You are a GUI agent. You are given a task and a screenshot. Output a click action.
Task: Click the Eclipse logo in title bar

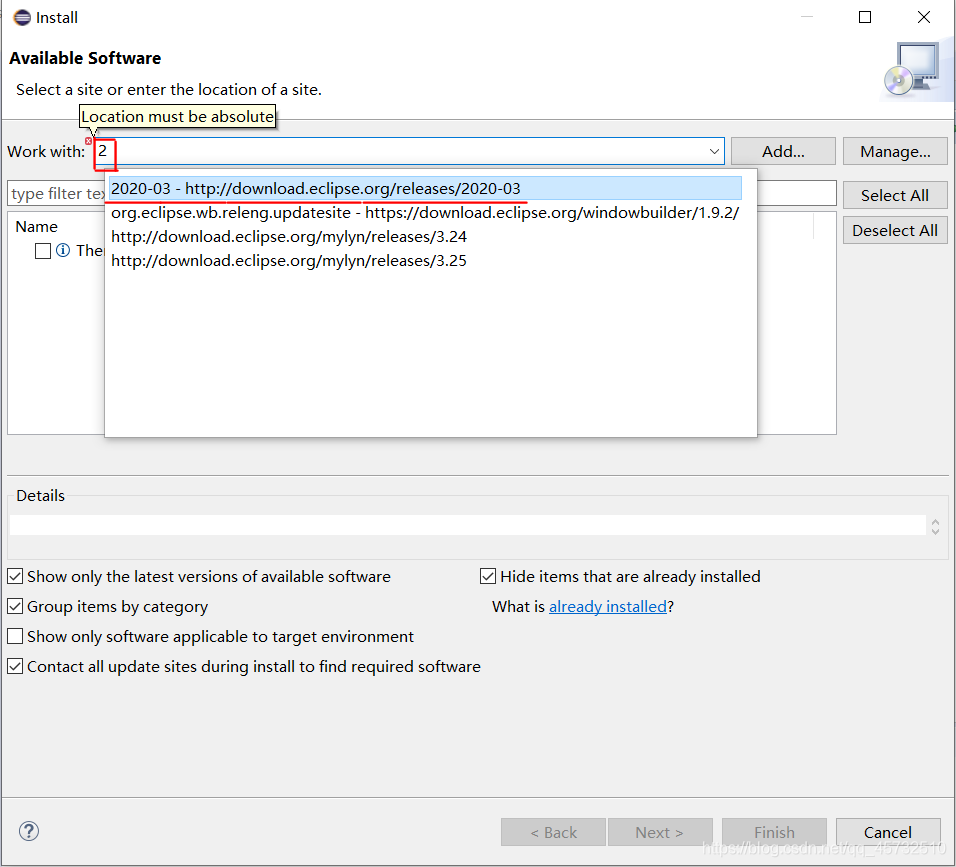[x=22, y=18]
